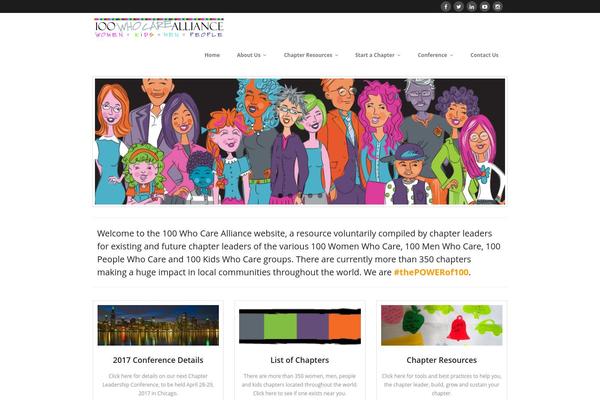Click the 100 Who Care Alliance logo
Screen dimensions: 600x400
coord(159,28)
